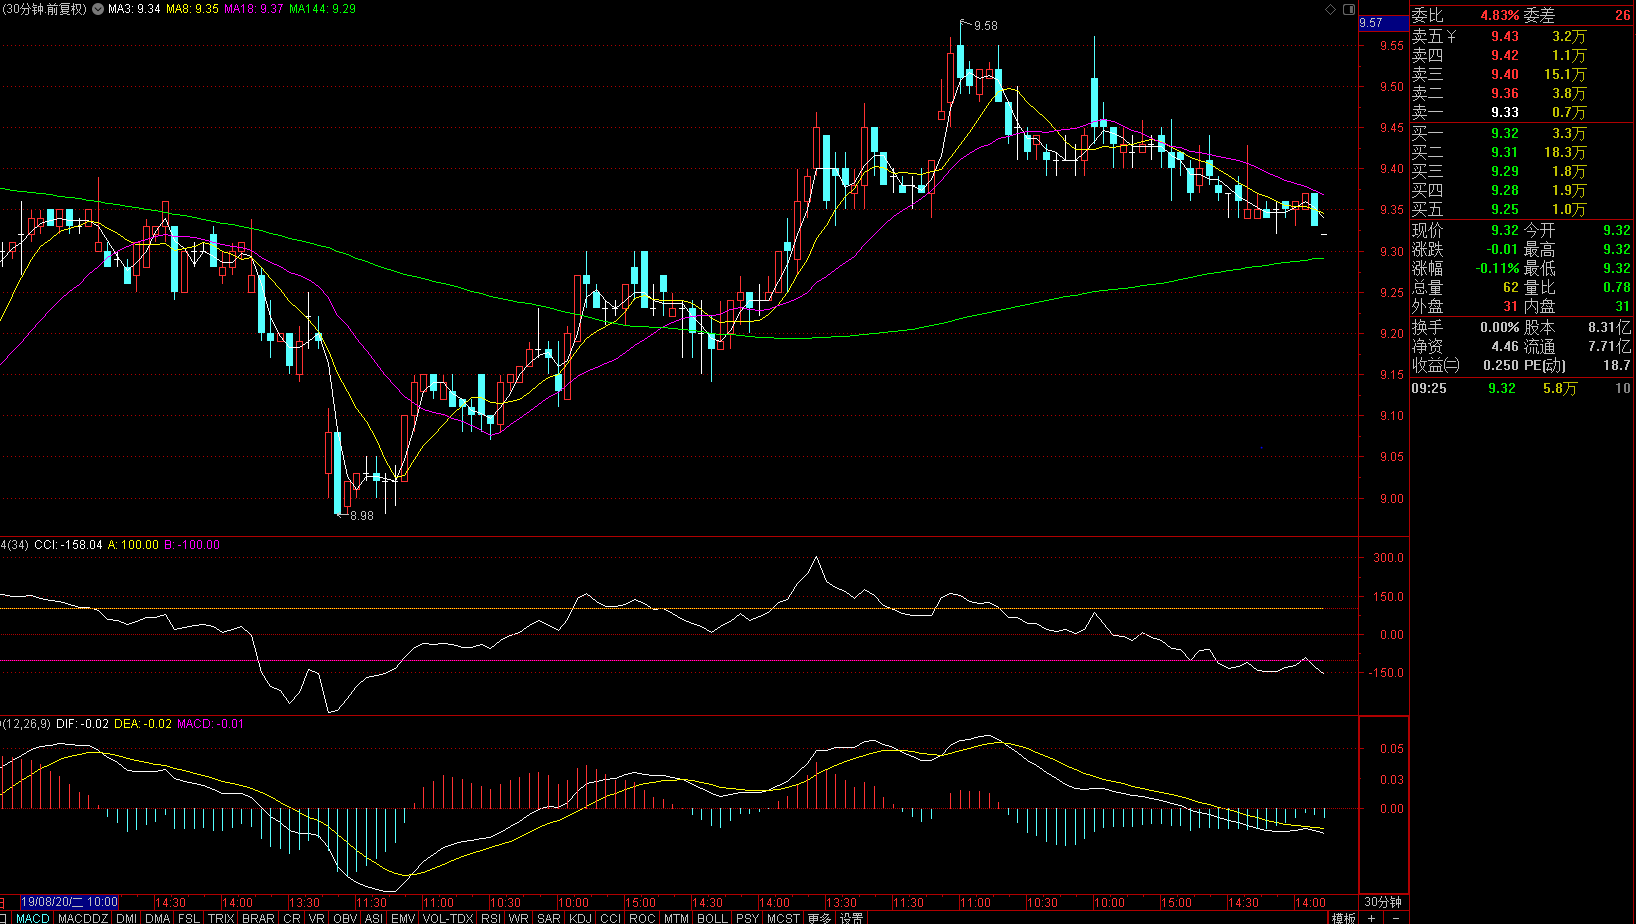Image resolution: width=1636 pixels, height=924 pixels.
Task: Open the FSL indicator tab
Action: tap(189, 918)
